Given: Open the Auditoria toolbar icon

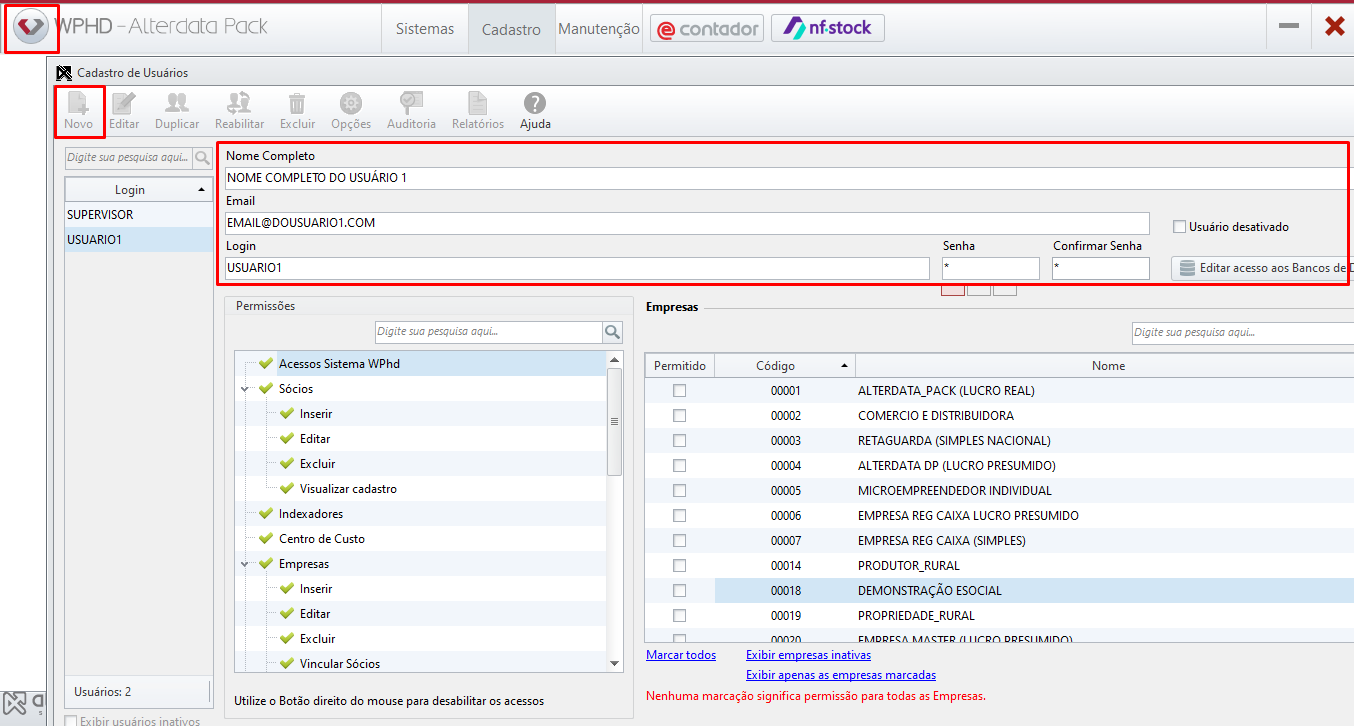Looking at the screenshot, I should click(x=411, y=104).
